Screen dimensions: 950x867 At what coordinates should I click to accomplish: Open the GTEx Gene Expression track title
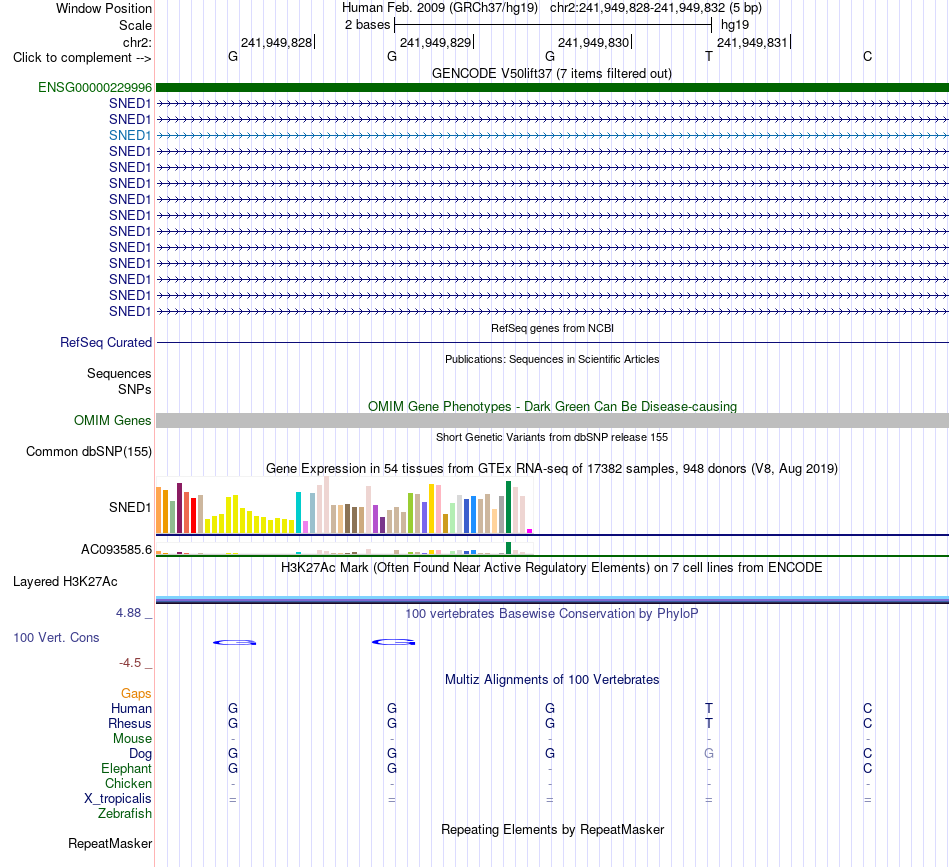[552, 468]
